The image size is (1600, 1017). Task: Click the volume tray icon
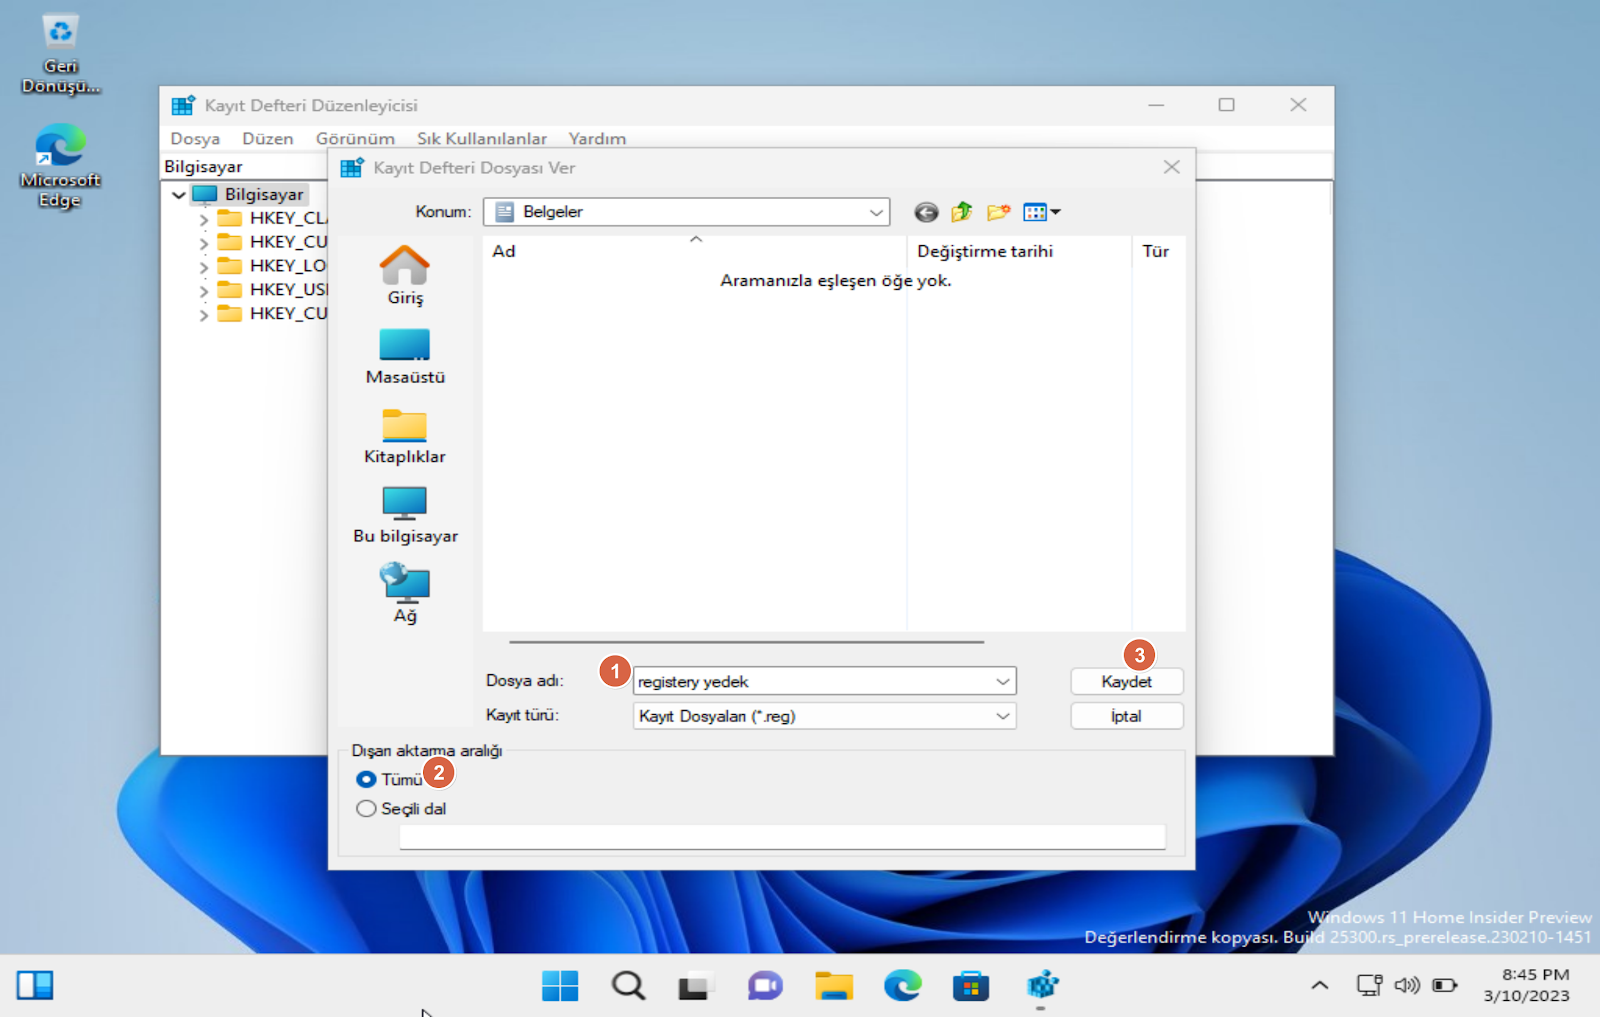1407,985
